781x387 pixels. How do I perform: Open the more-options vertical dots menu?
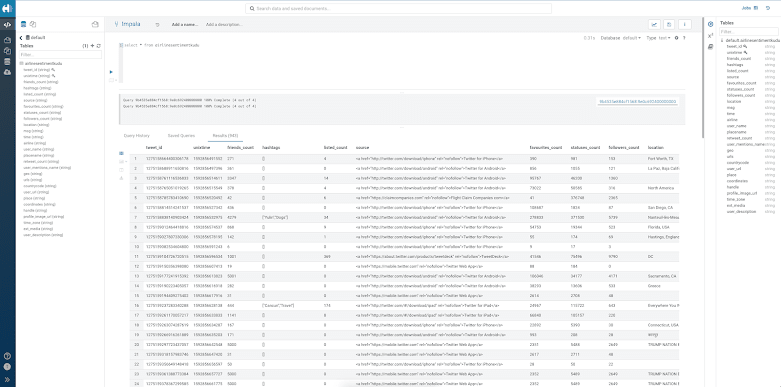[x=685, y=24]
